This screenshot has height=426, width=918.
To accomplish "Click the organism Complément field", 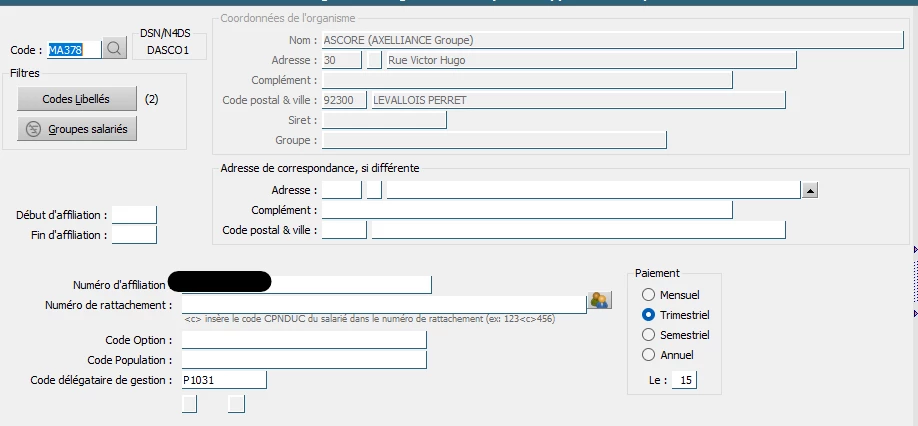I will point(527,80).
